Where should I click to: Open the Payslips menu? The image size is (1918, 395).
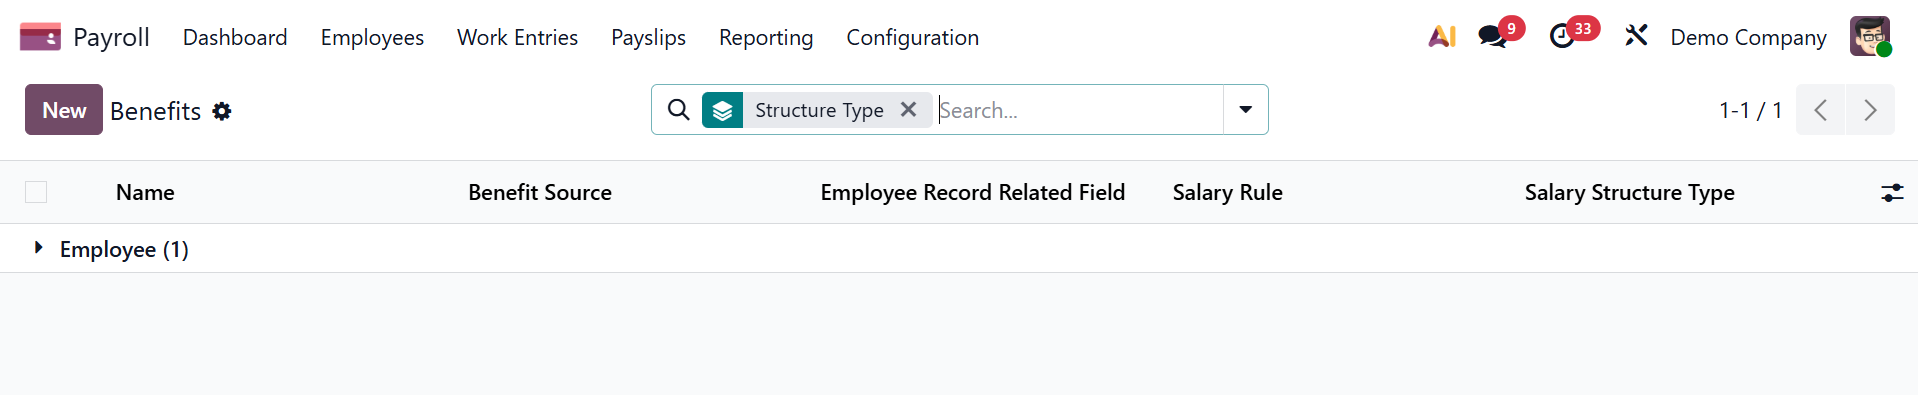(648, 37)
